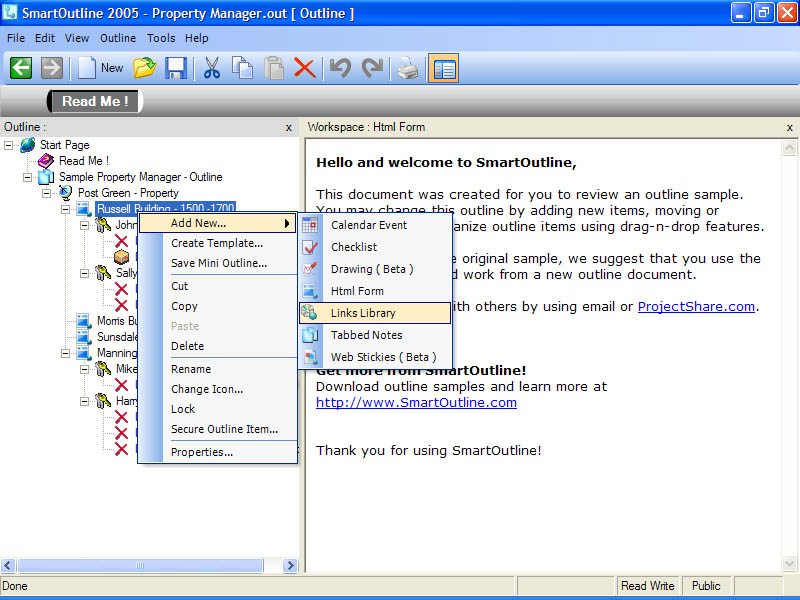Select Copy in the context menu
Screen dimensions: 800x600
tap(217, 306)
